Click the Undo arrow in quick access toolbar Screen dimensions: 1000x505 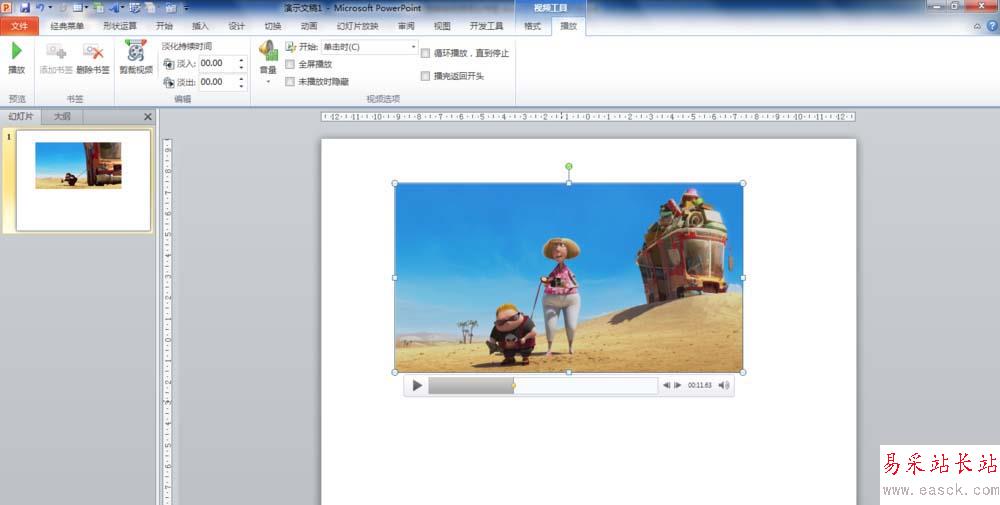click(x=40, y=8)
